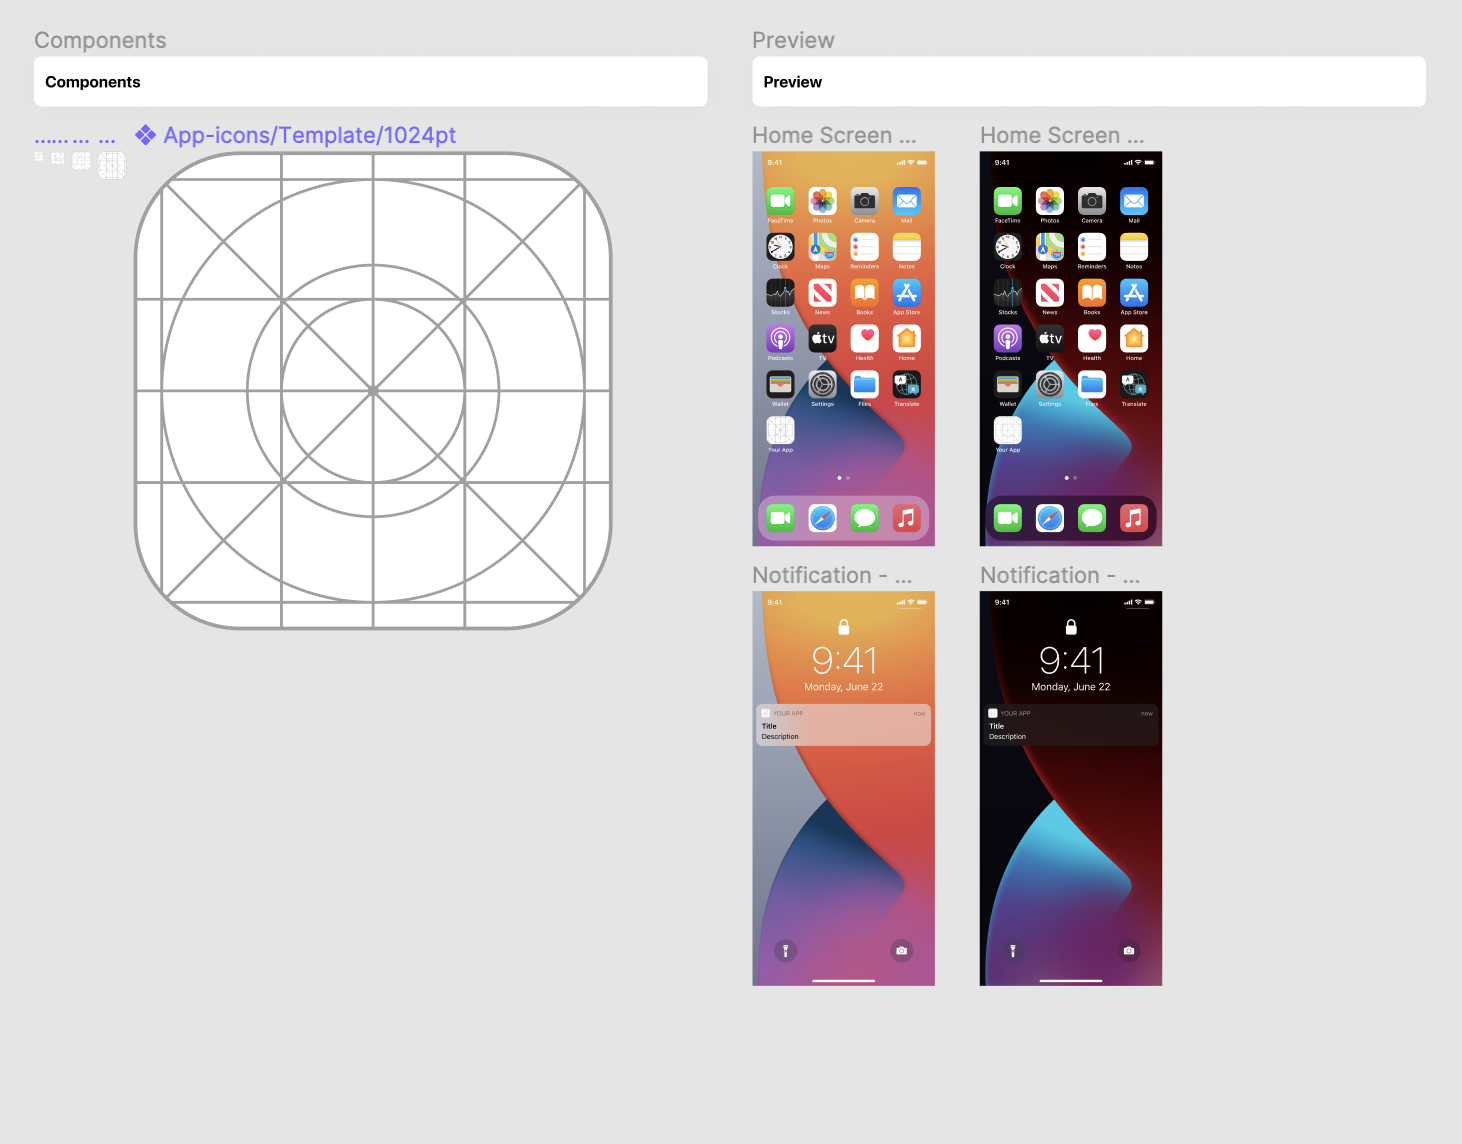The width and height of the screenshot is (1462, 1144).
Task: Click the lock icon above the clock
Action: pos(843,627)
